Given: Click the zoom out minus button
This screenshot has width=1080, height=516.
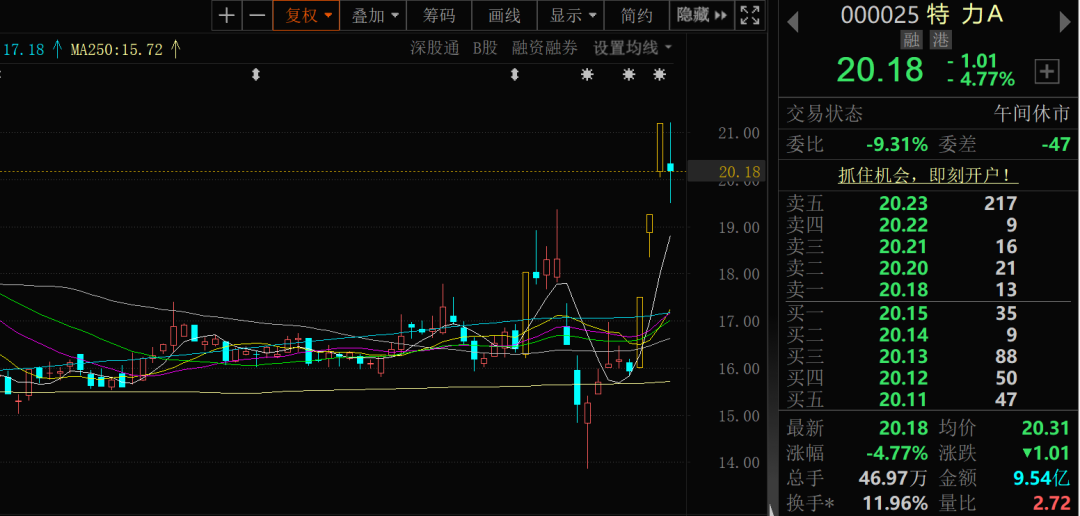Looking at the screenshot, I should (x=257, y=15).
